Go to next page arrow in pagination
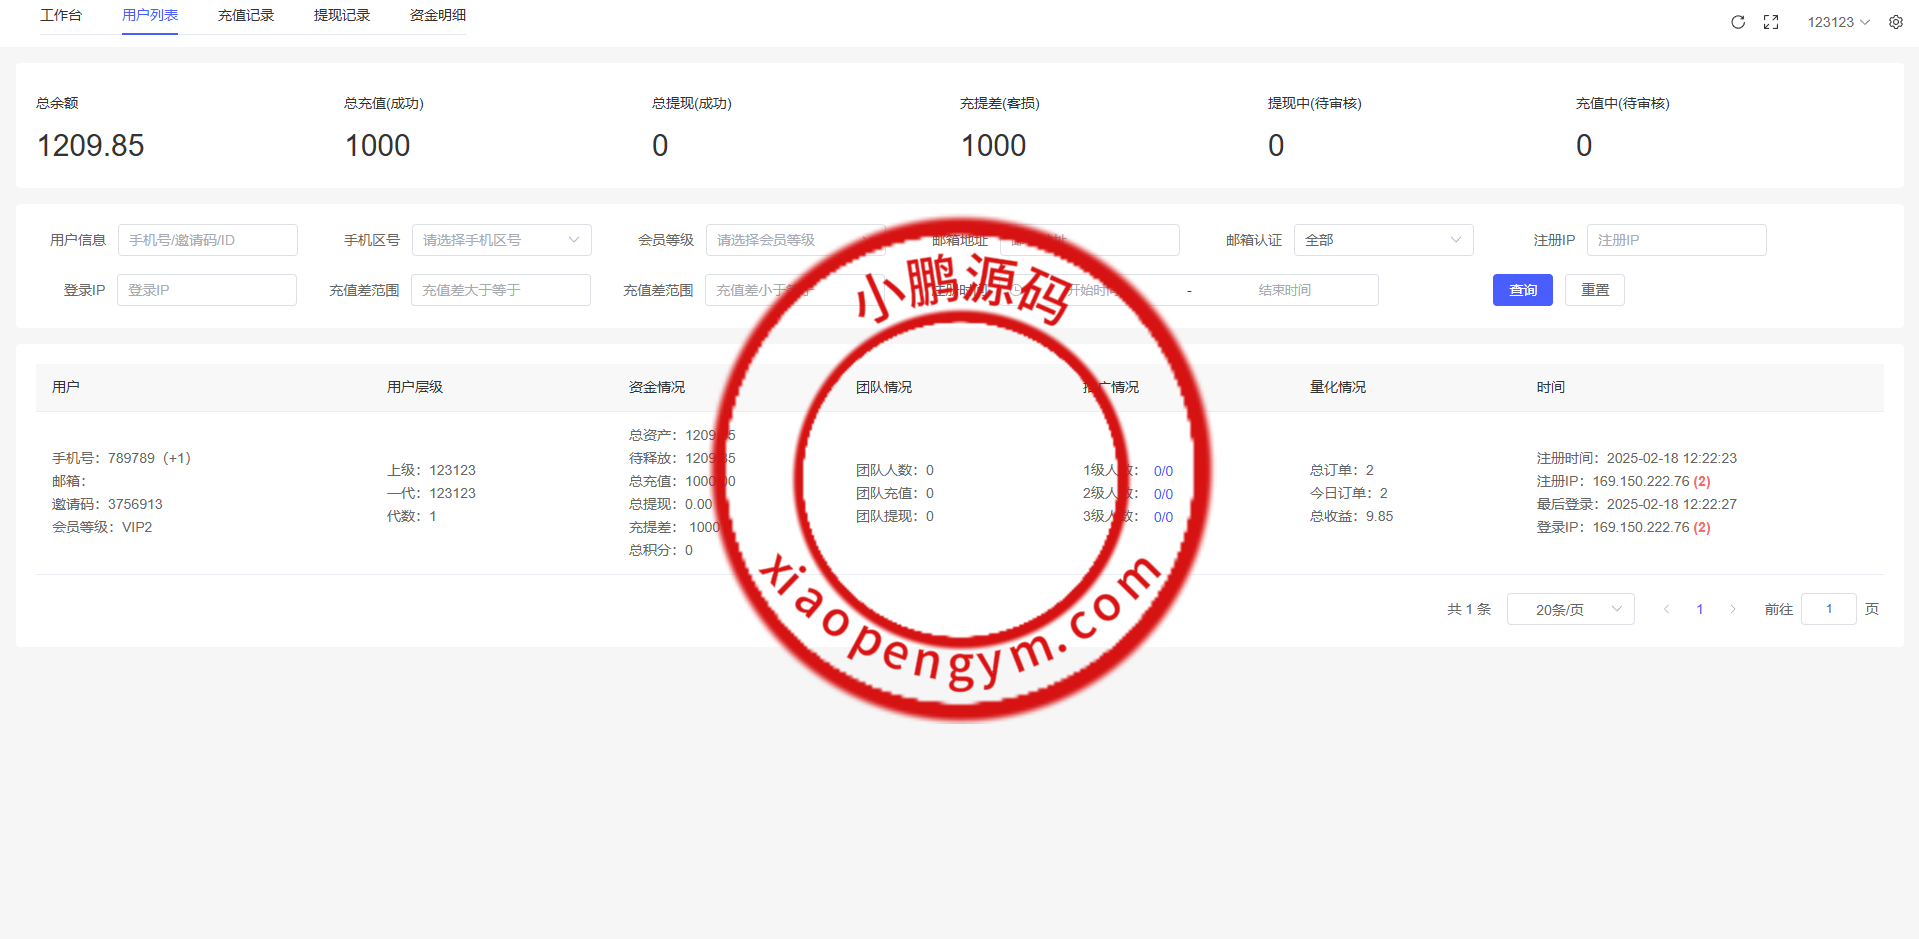Image resolution: width=1919 pixels, height=939 pixels. (x=1733, y=609)
